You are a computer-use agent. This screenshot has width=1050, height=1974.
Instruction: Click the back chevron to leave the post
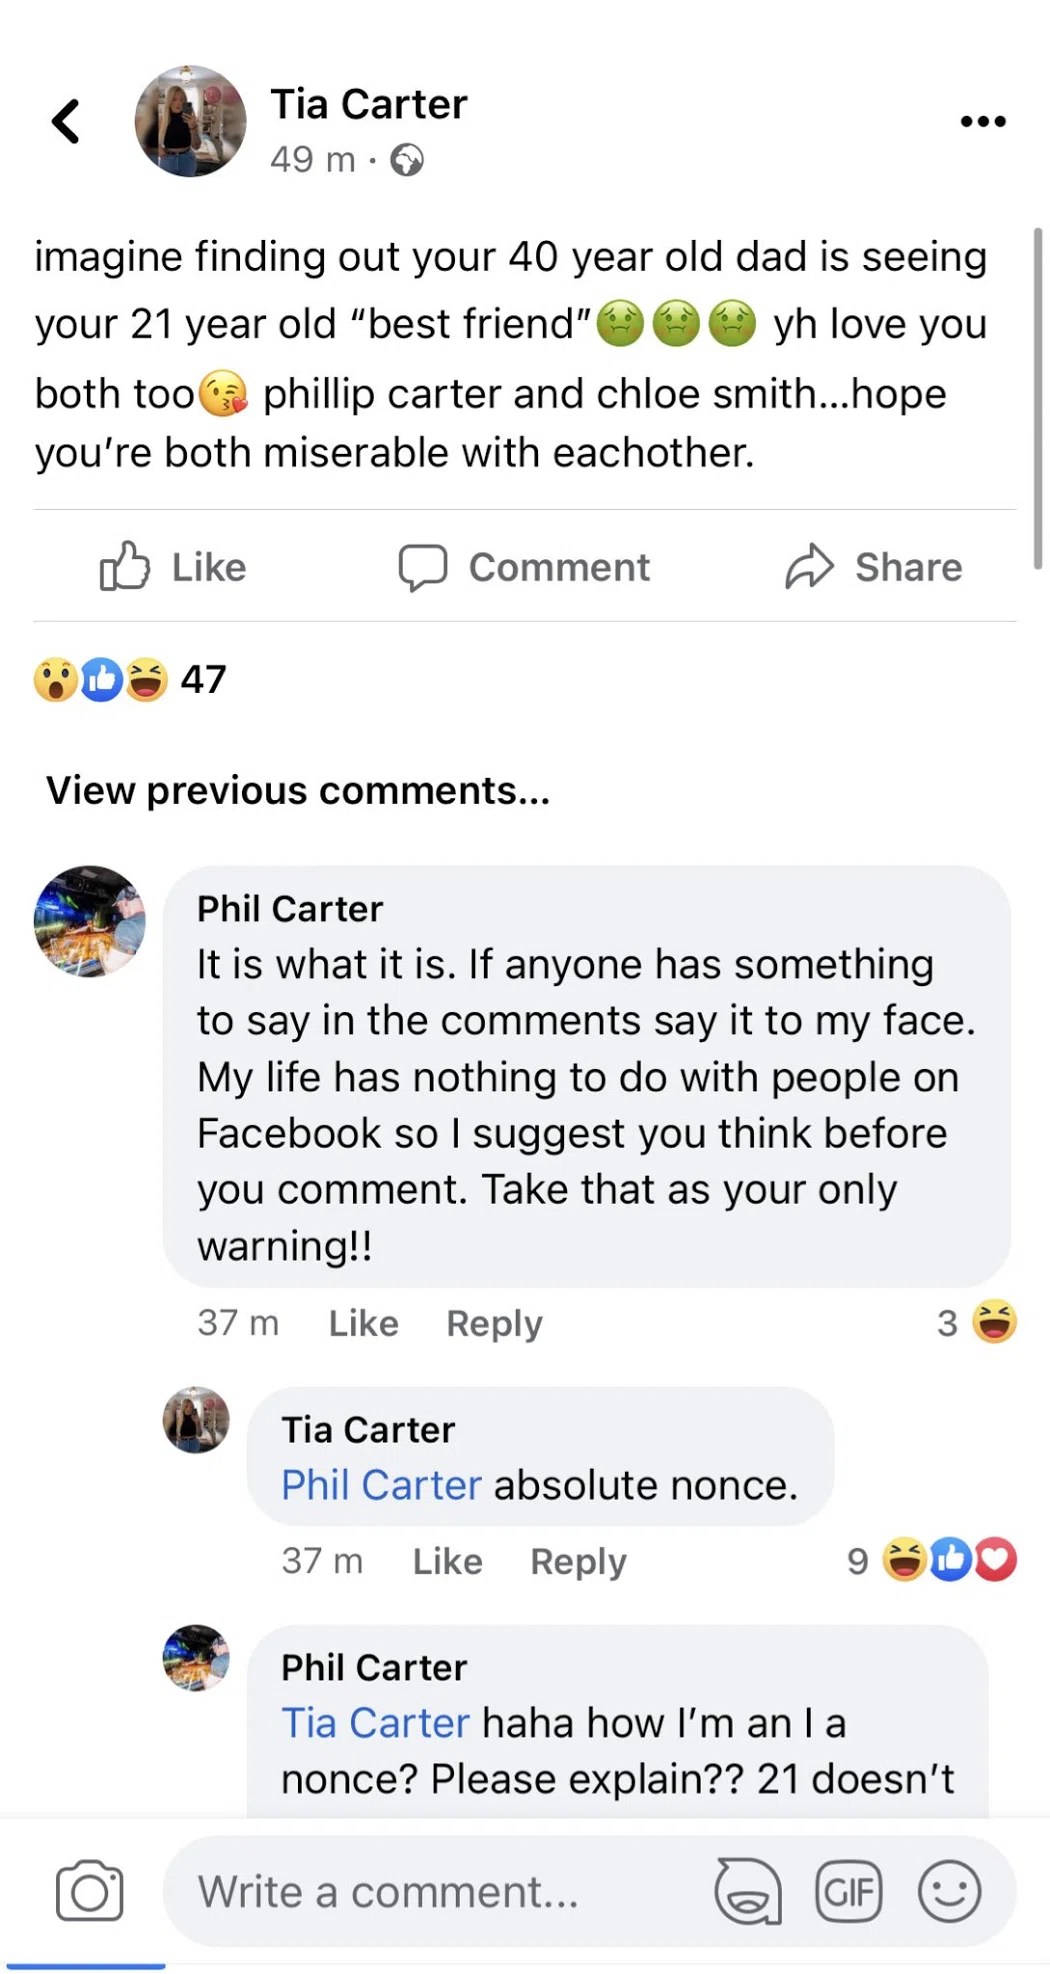(63, 120)
